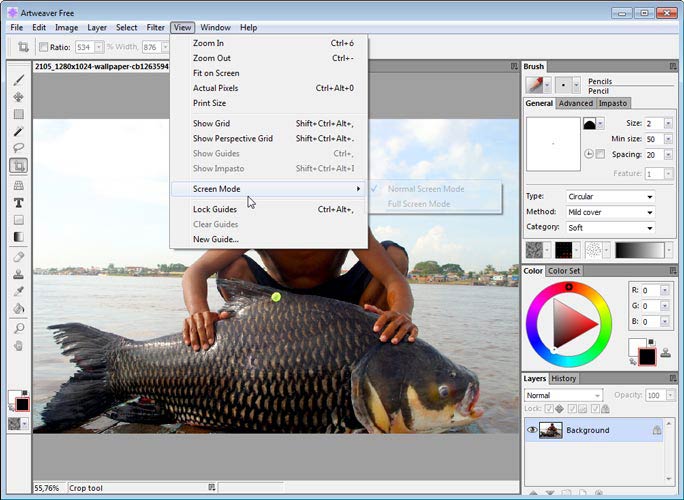Click the Fit on Screen menu entry
Viewport: 684px width, 500px height.
(216, 73)
